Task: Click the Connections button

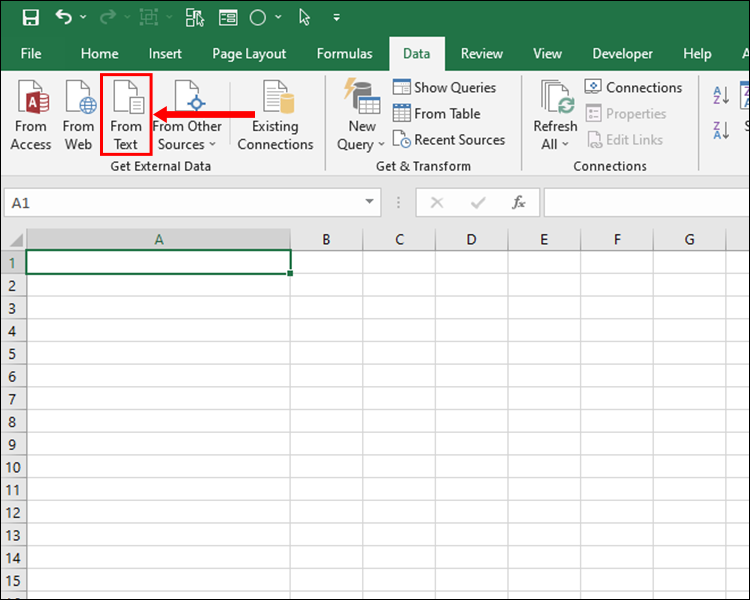Action: pos(633,88)
